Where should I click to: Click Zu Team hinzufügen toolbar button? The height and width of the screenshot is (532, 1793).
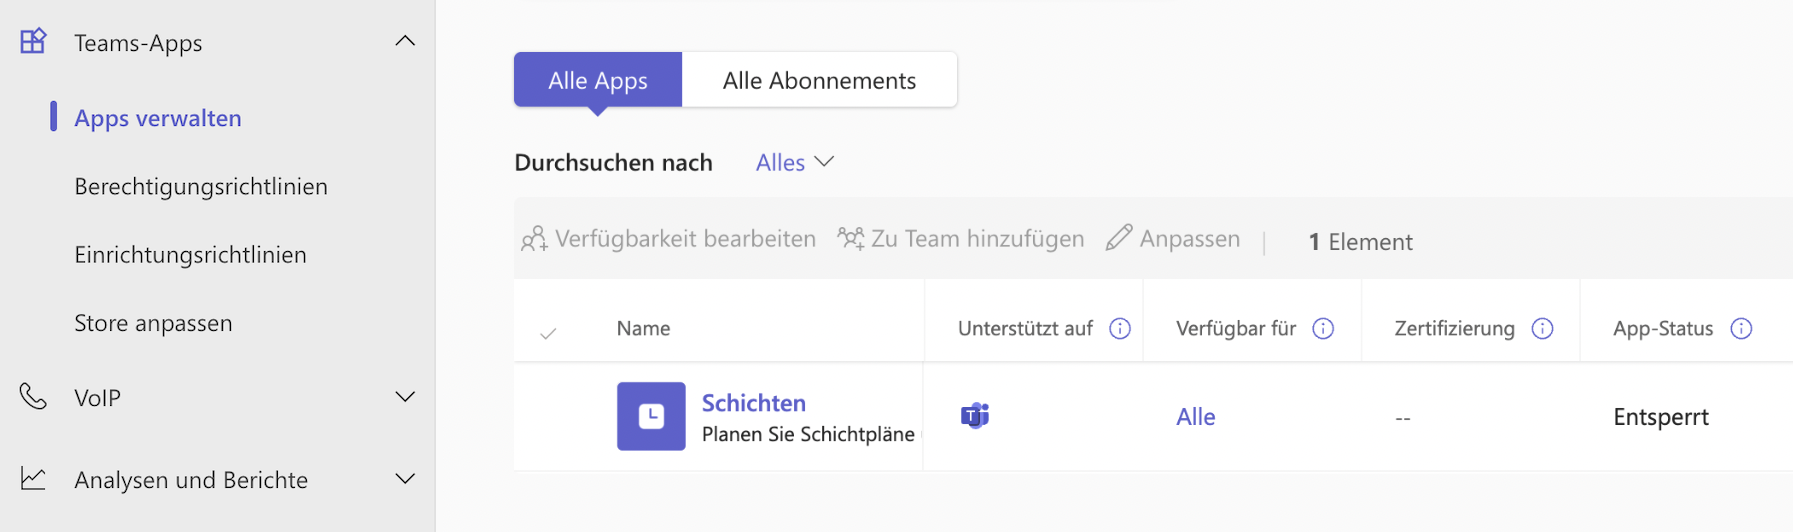click(x=961, y=238)
